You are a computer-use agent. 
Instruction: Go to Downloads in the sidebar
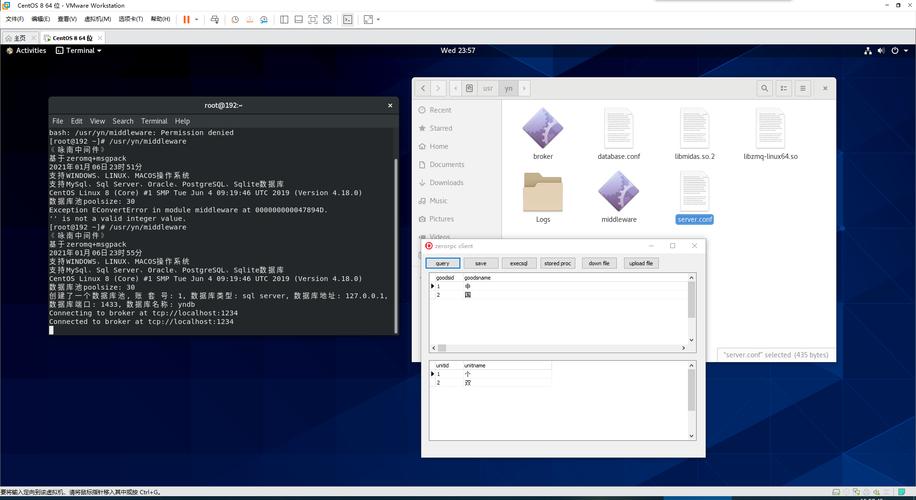446,182
